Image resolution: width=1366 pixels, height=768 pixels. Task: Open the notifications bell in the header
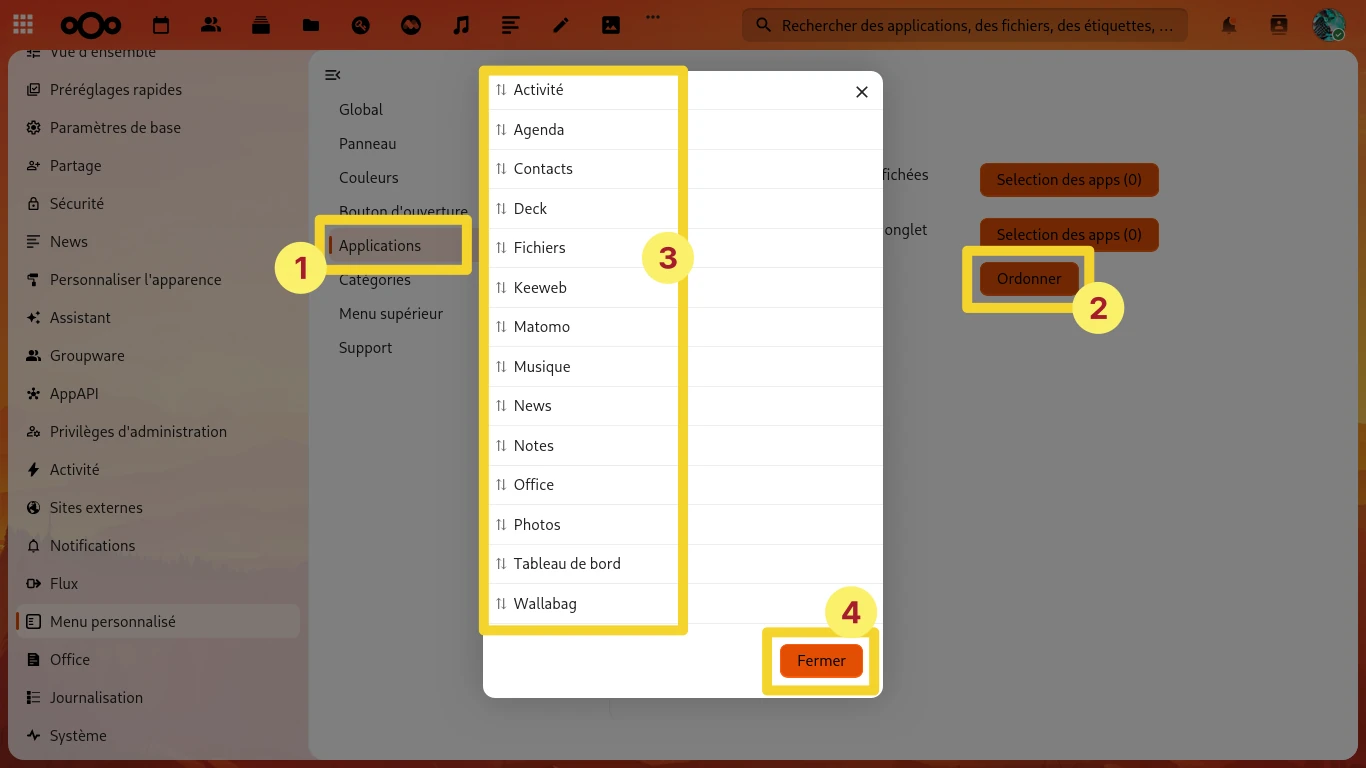(x=1229, y=25)
